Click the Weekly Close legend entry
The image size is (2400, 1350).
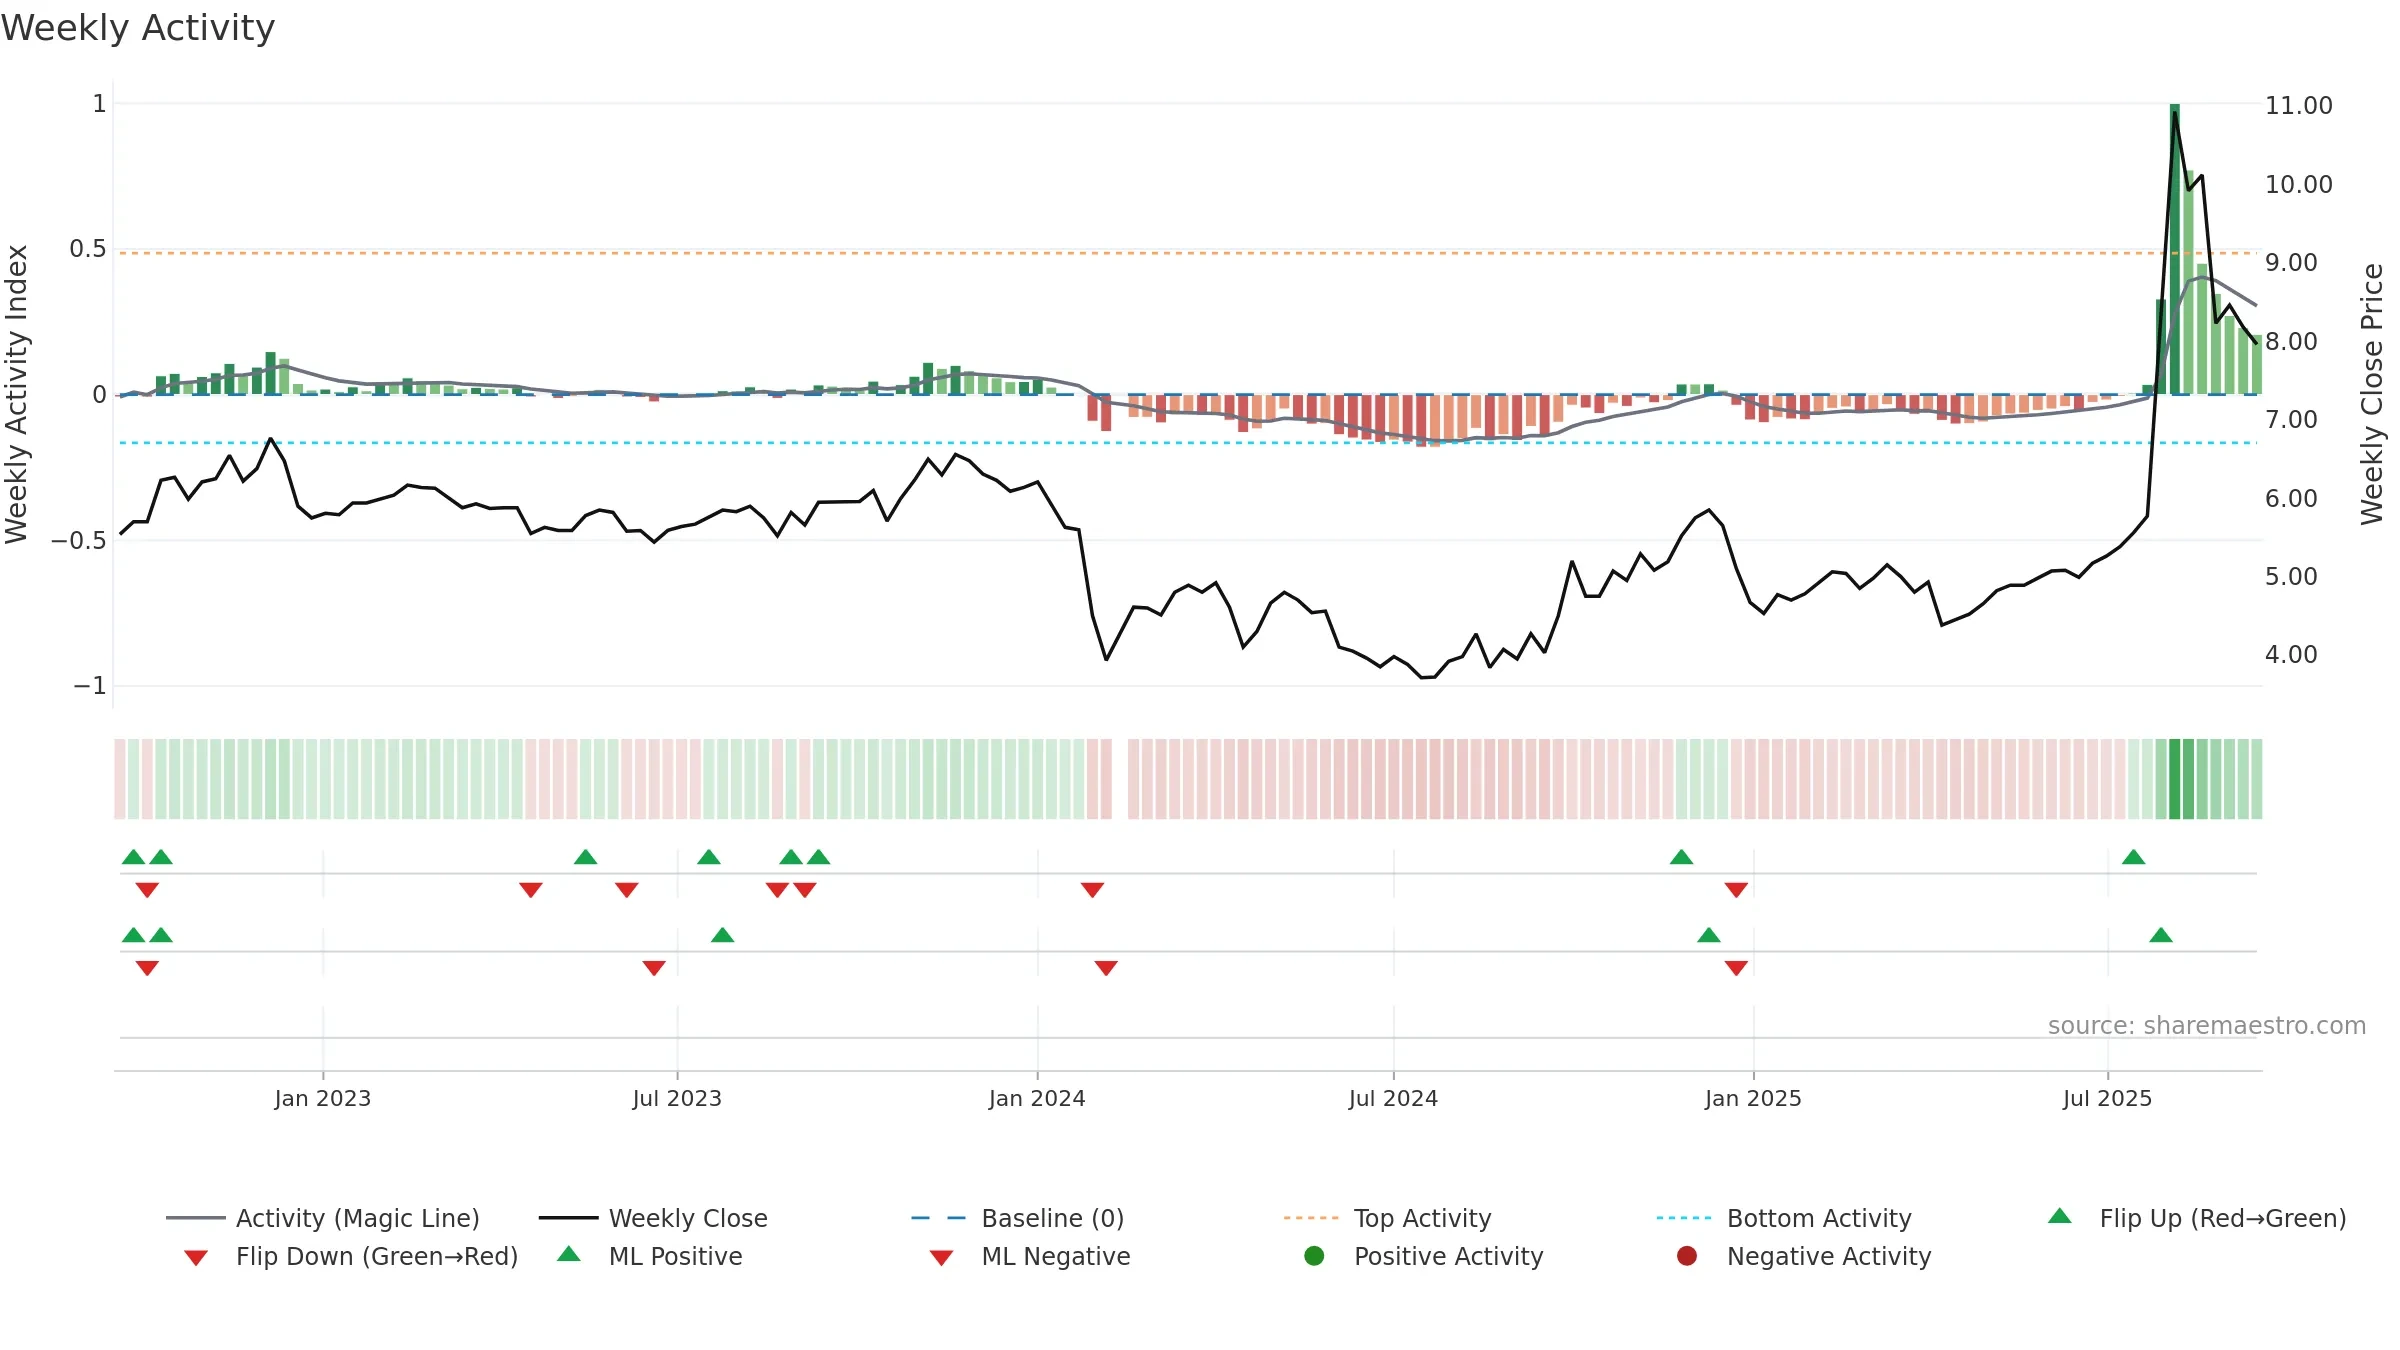pos(653,1218)
